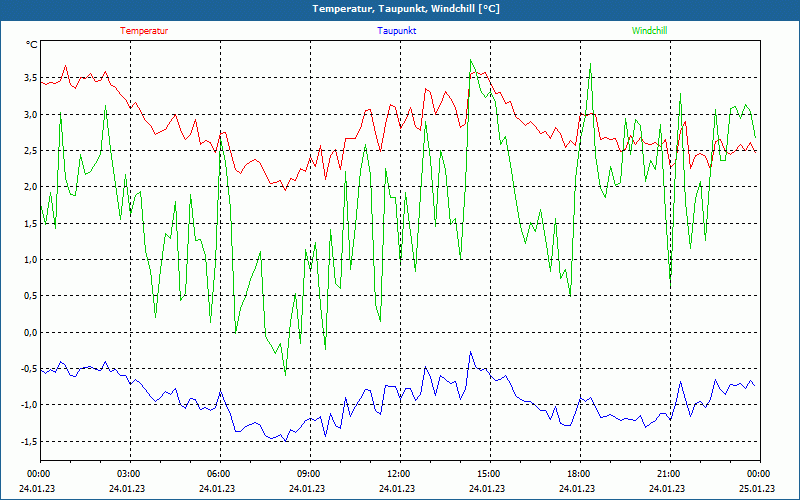Click the 3.5 value on the y-axis

click(x=30, y=78)
